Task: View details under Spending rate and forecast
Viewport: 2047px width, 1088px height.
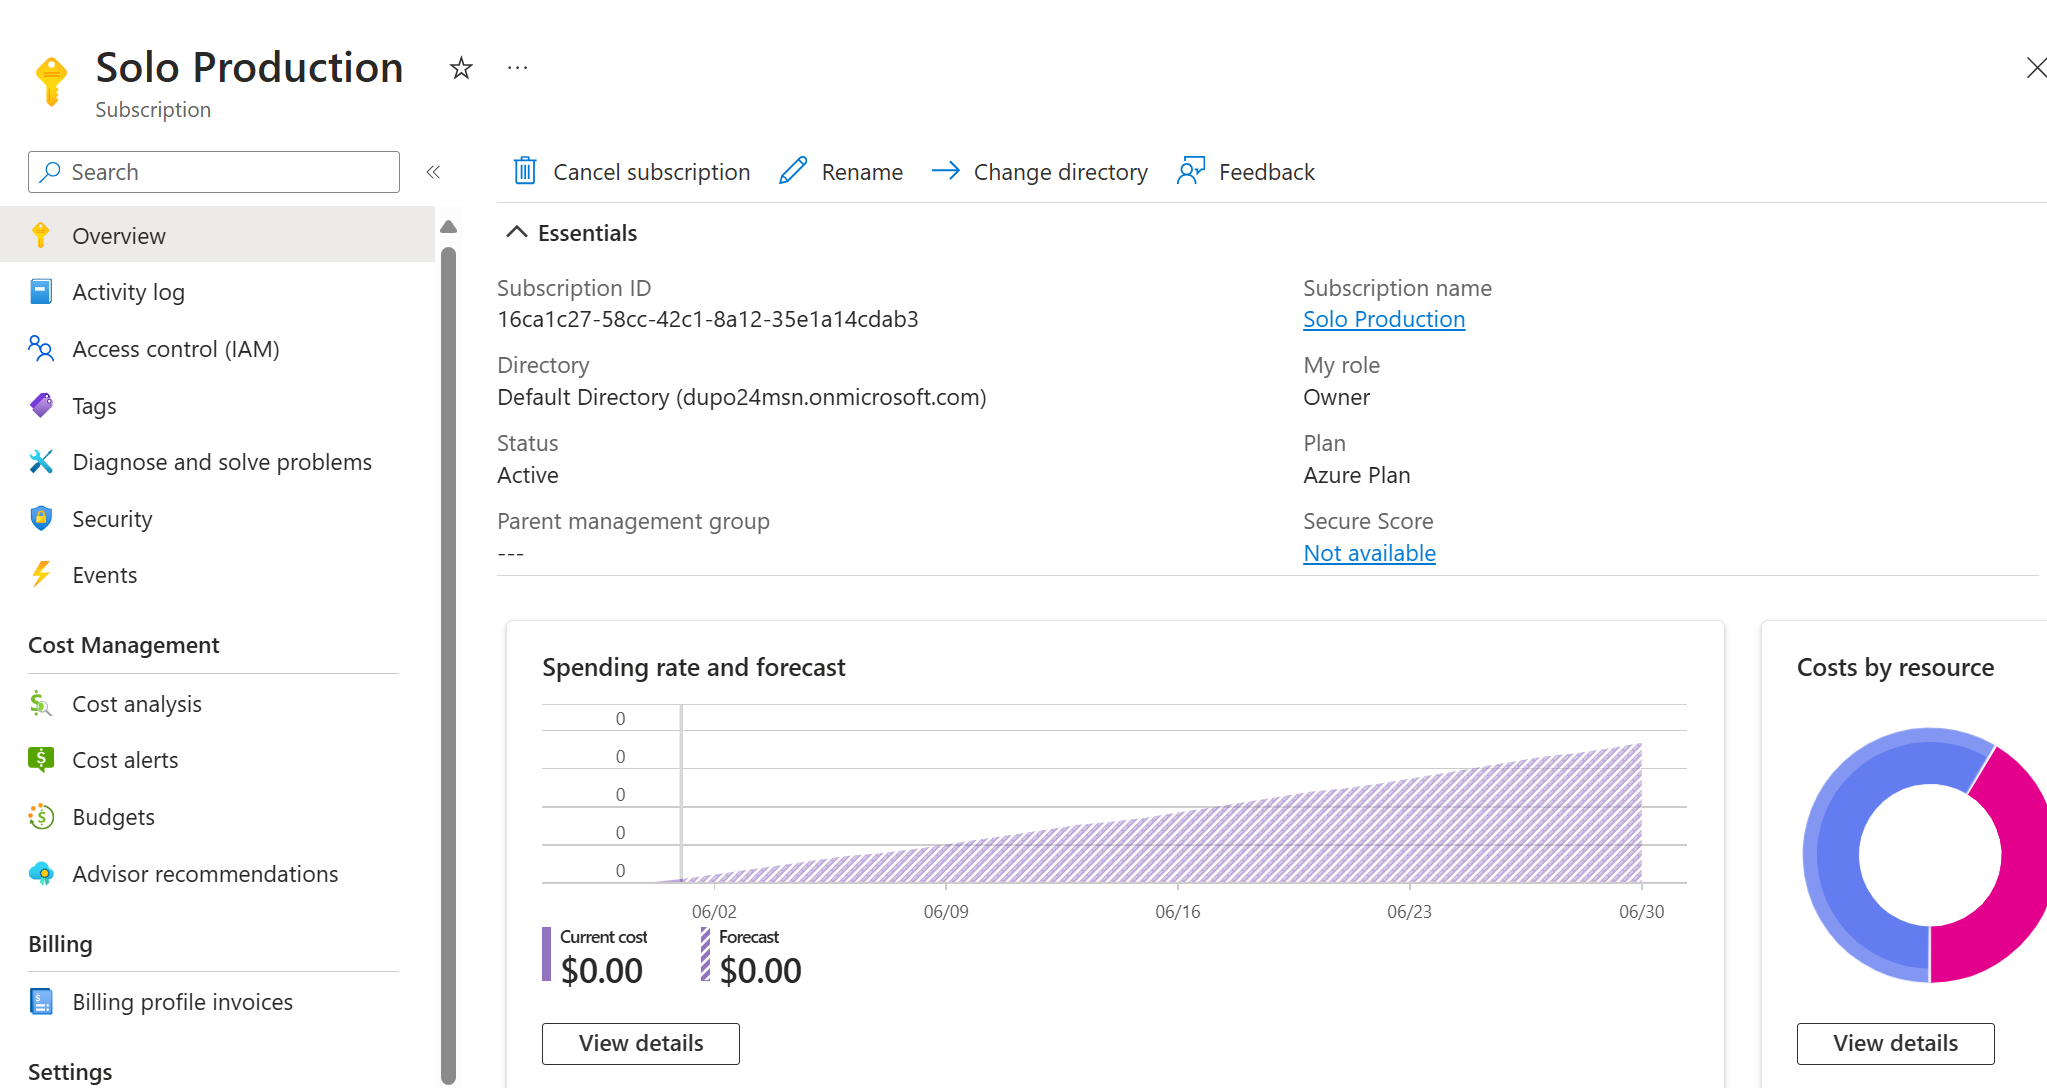Action: click(641, 1043)
